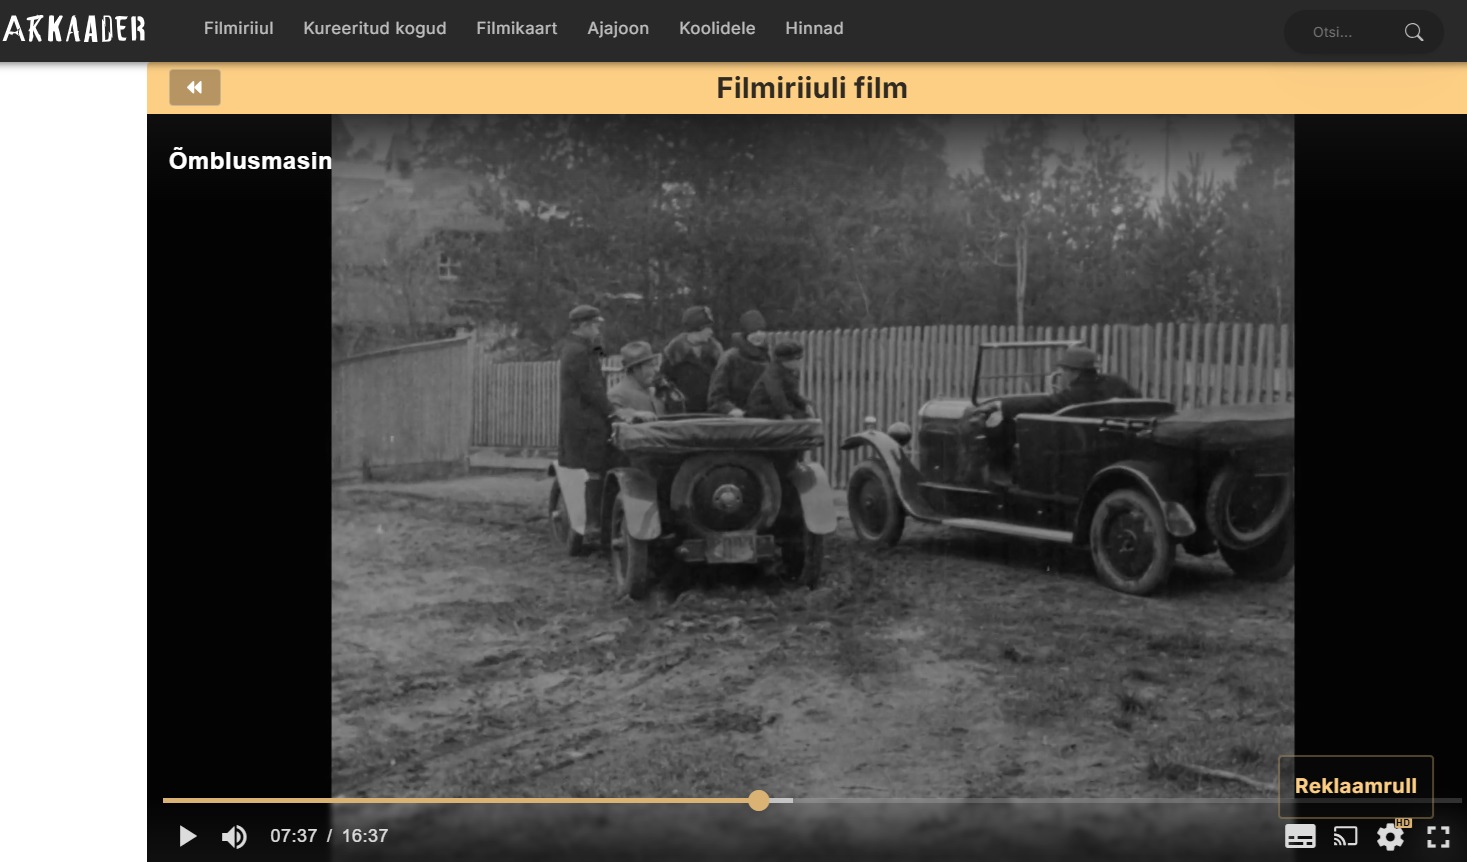Mute the video sound
The image size is (1467, 862).
coord(234,836)
